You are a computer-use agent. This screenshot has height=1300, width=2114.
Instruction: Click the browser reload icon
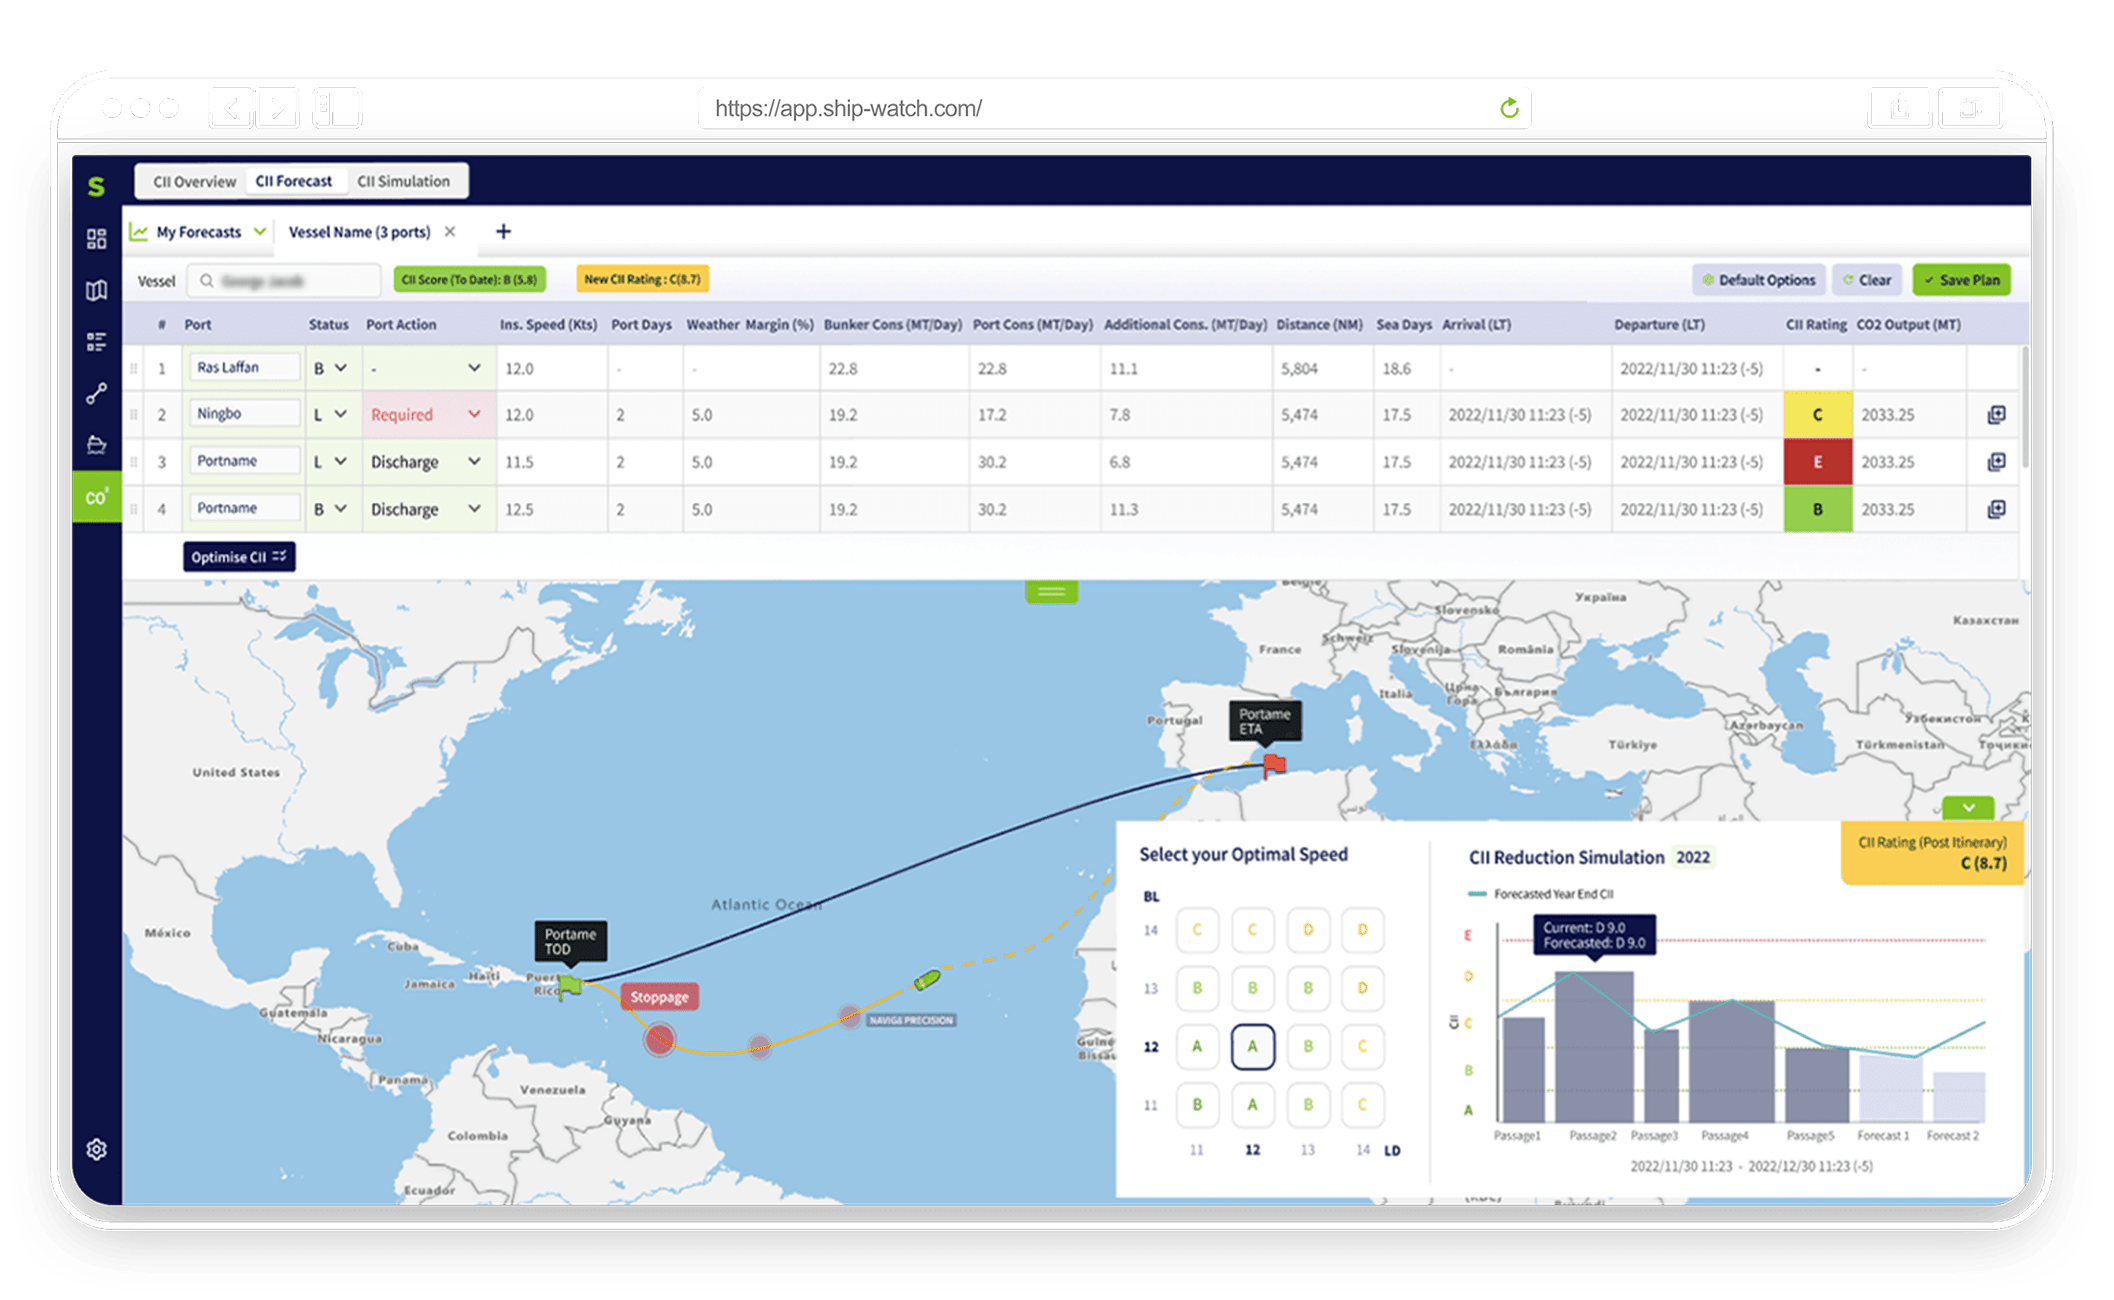point(1509,108)
